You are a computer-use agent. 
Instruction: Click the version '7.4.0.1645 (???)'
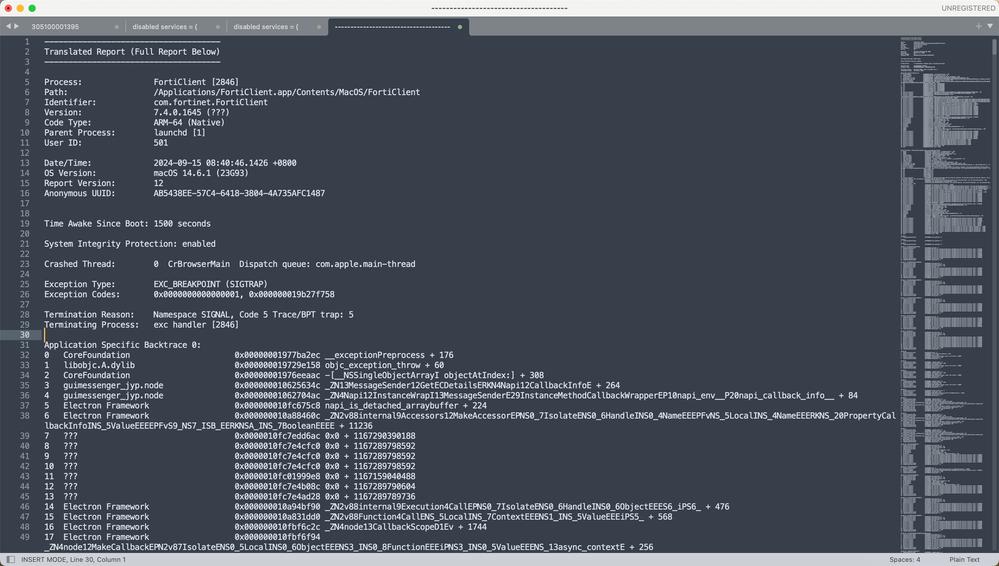coord(191,112)
